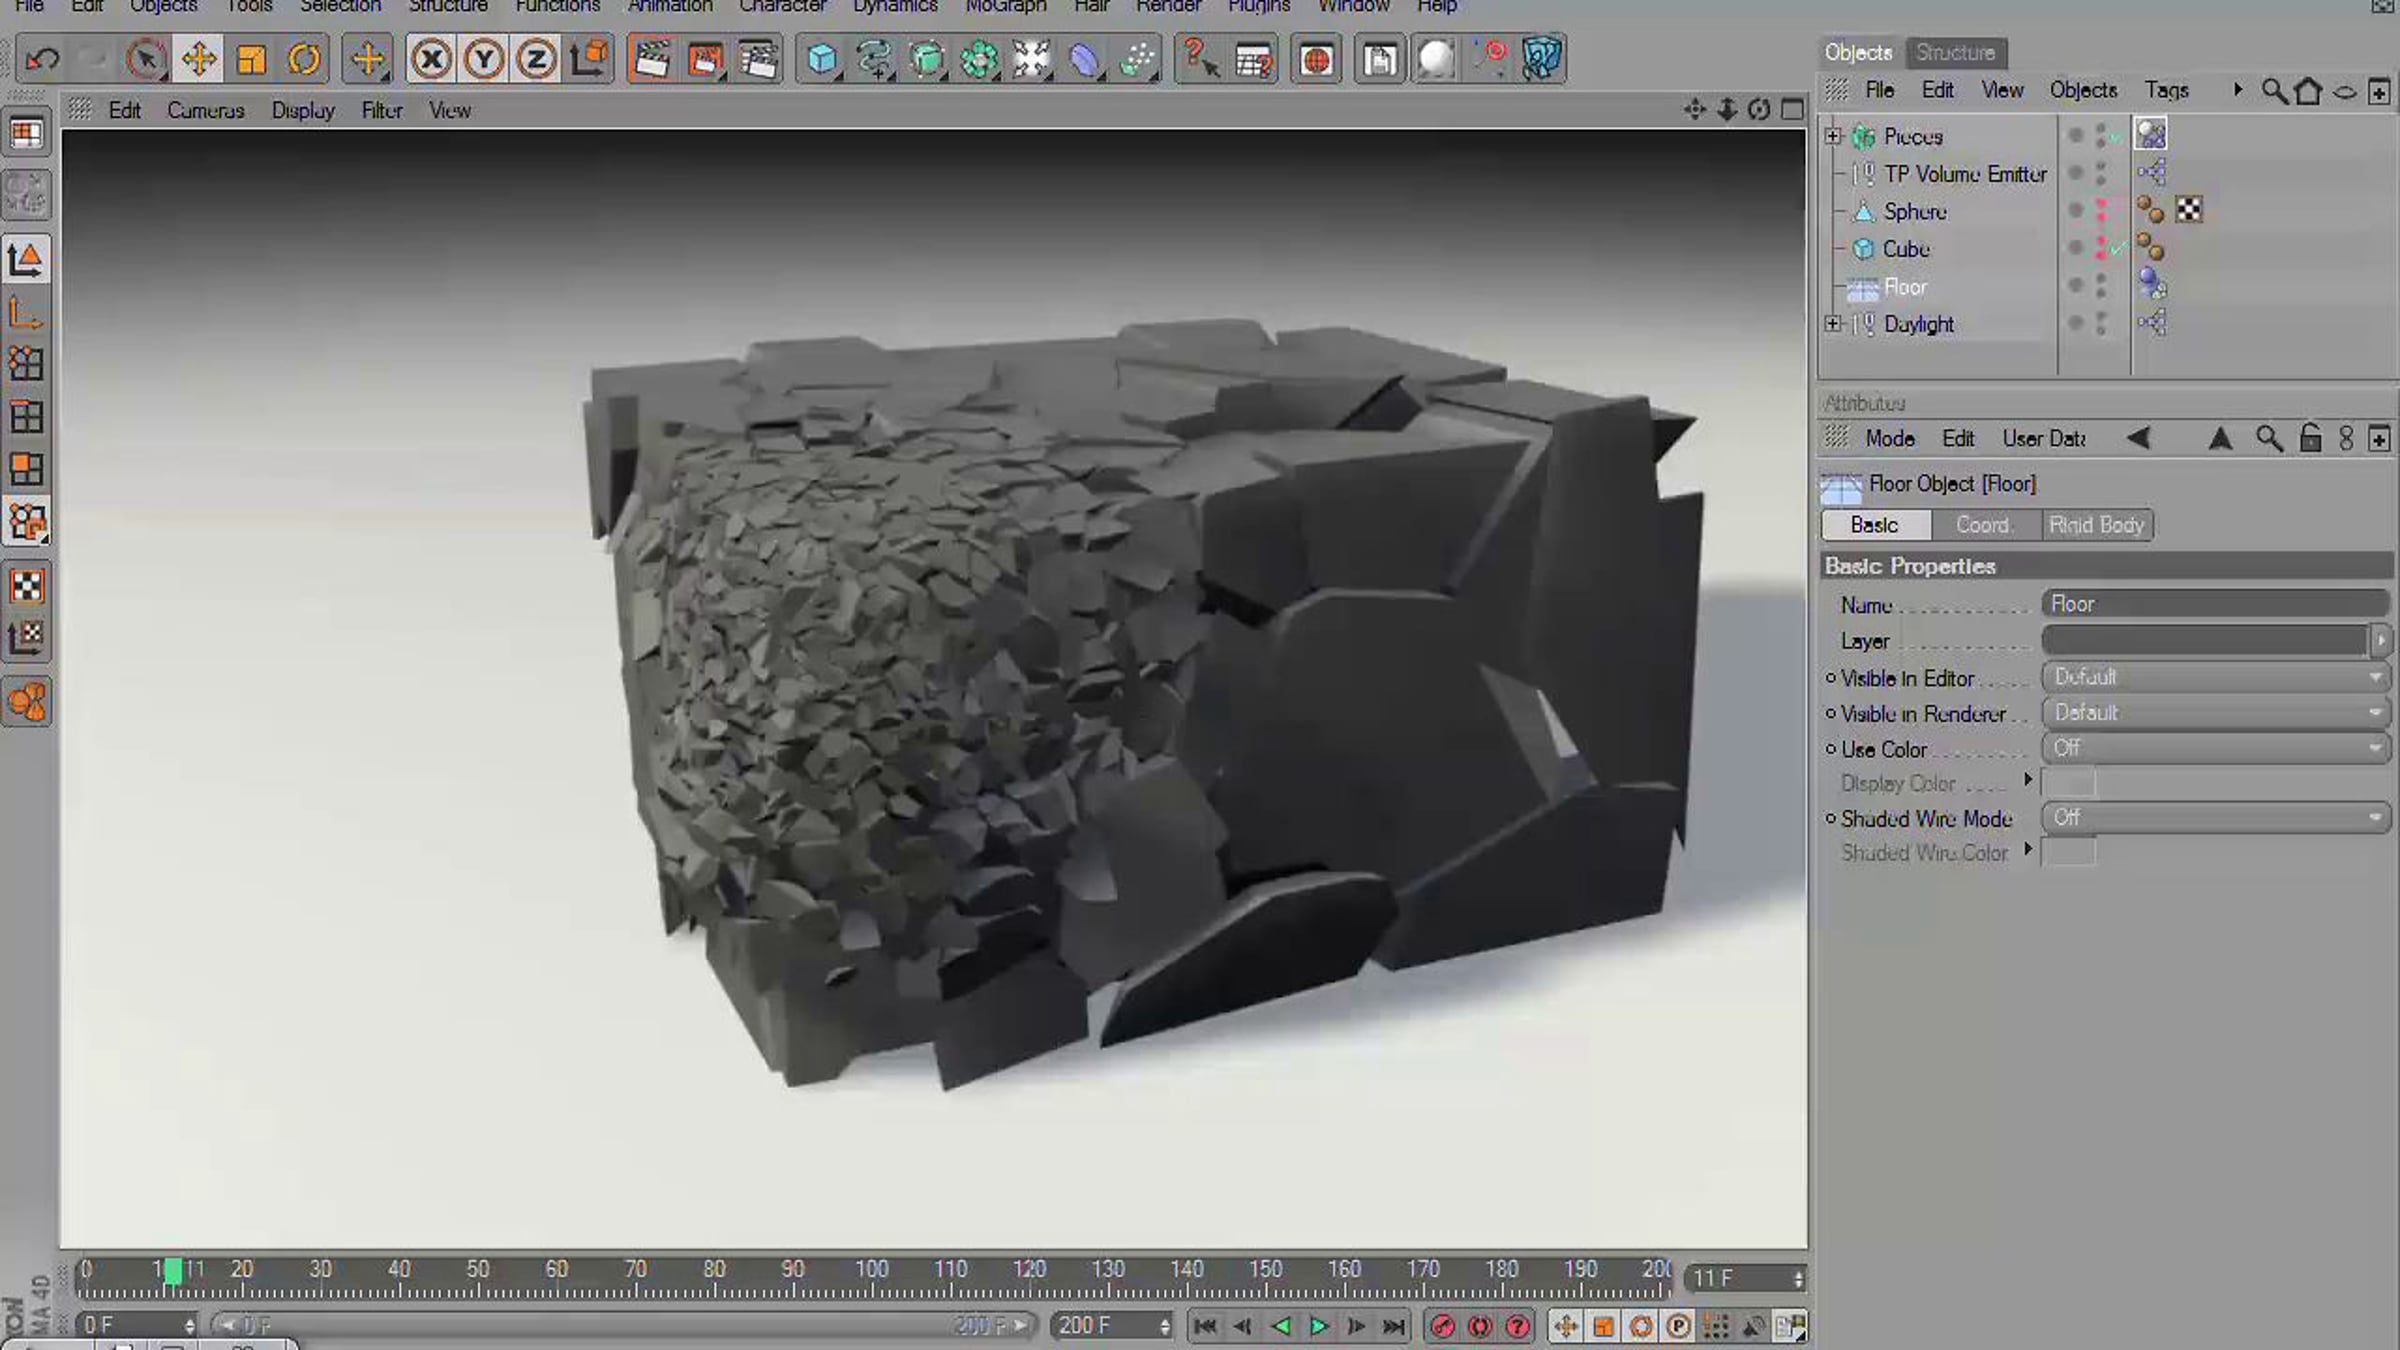Select the Move tool in toolbar
Viewport: 2400px width, 1350px height.
coord(198,60)
